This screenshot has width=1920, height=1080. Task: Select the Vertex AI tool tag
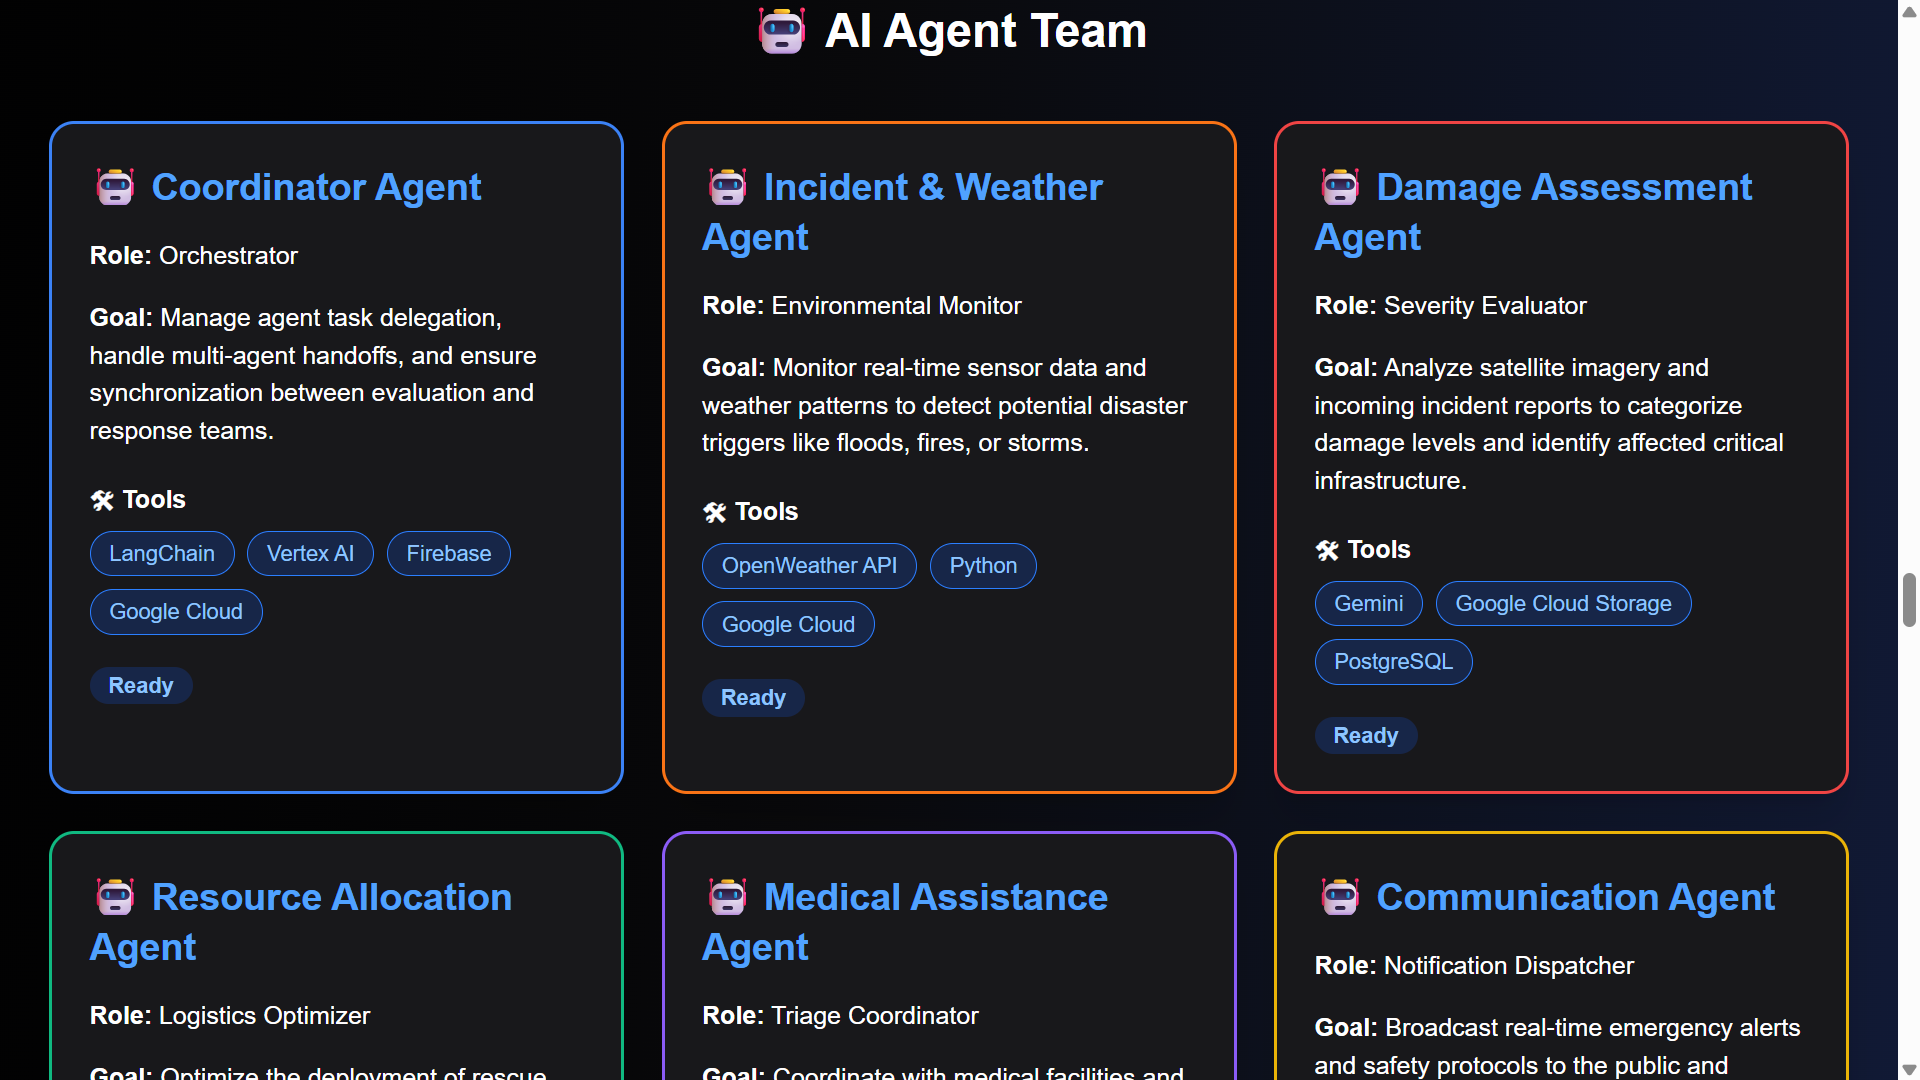[310, 554]
